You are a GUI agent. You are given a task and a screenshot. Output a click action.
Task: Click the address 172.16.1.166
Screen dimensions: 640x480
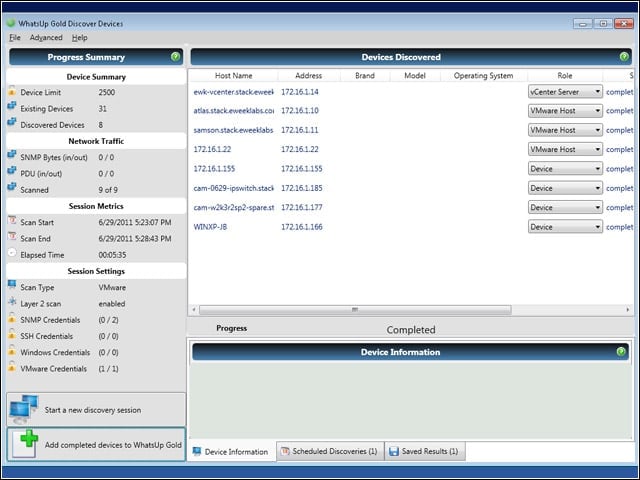(x=302, y=227)
